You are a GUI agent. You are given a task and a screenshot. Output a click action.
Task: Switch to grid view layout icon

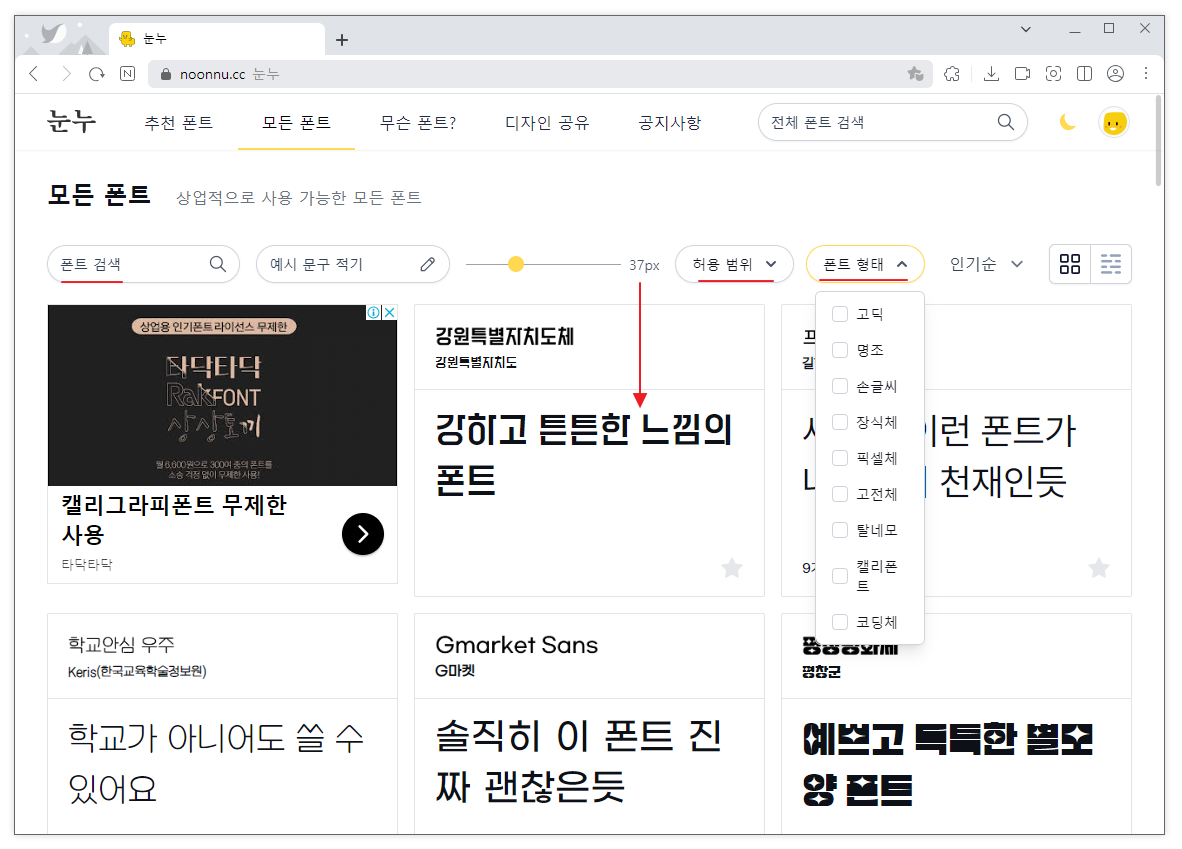point(1070,264)
